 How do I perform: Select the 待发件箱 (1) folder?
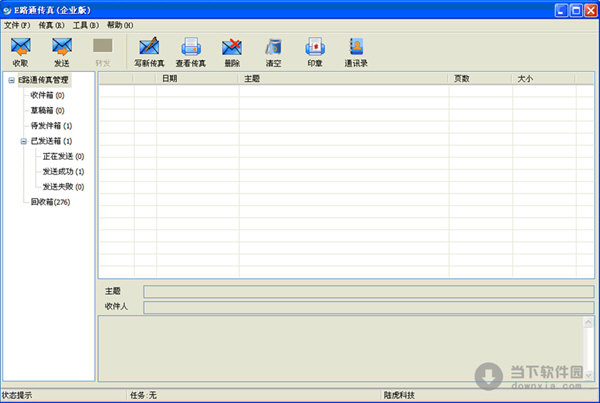coord(51,126)
